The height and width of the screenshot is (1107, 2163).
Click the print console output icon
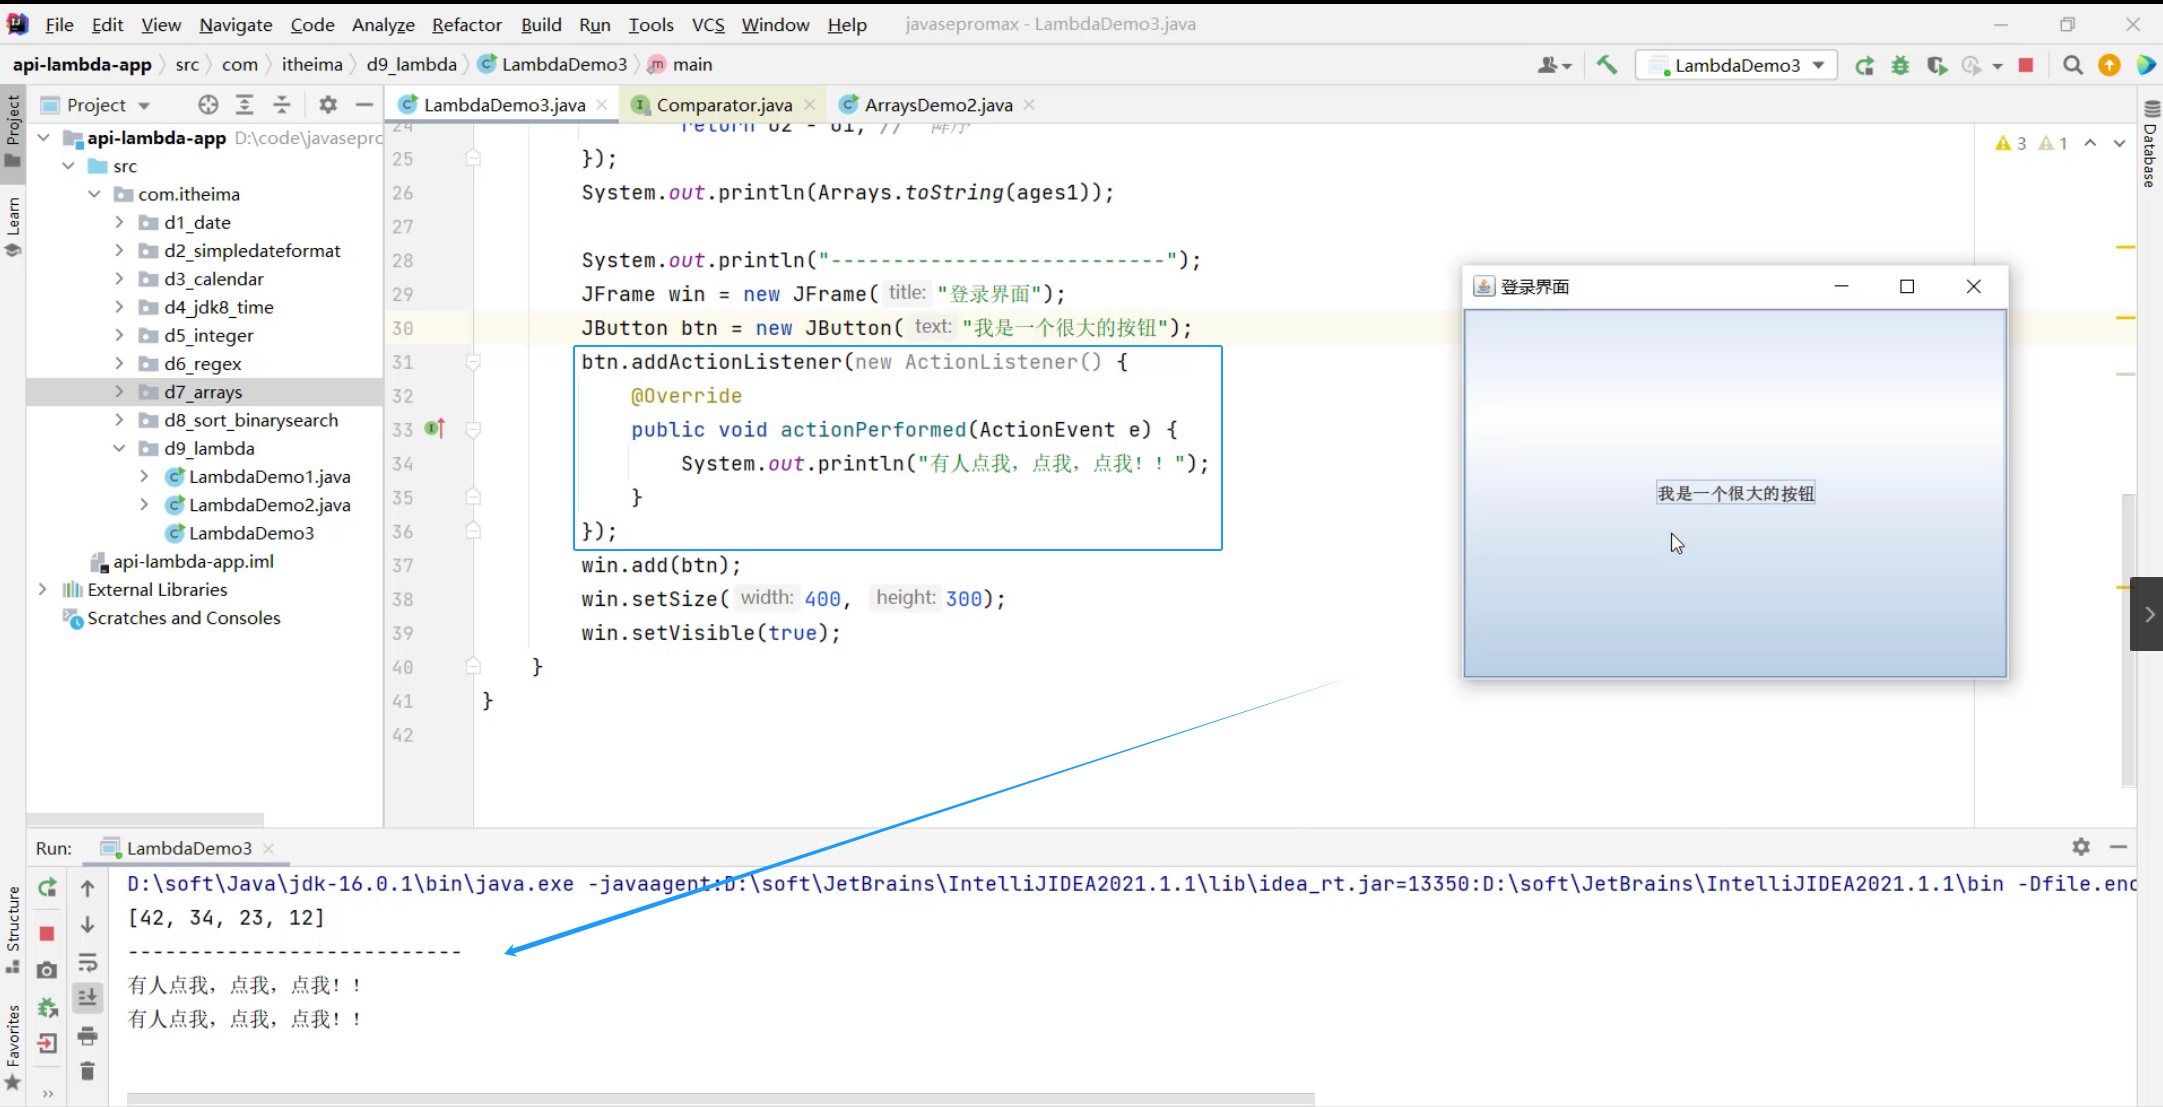[88, 1035]
